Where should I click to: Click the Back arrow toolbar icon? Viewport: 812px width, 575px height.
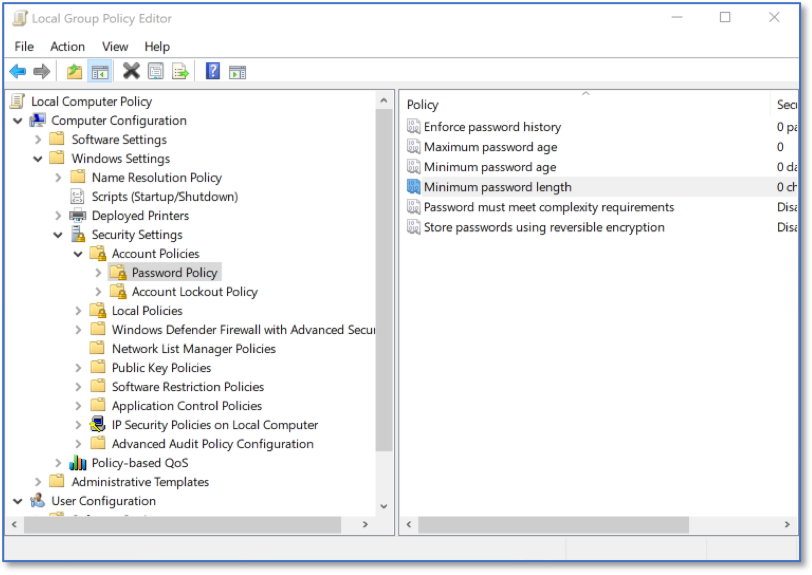pos(18,71)
